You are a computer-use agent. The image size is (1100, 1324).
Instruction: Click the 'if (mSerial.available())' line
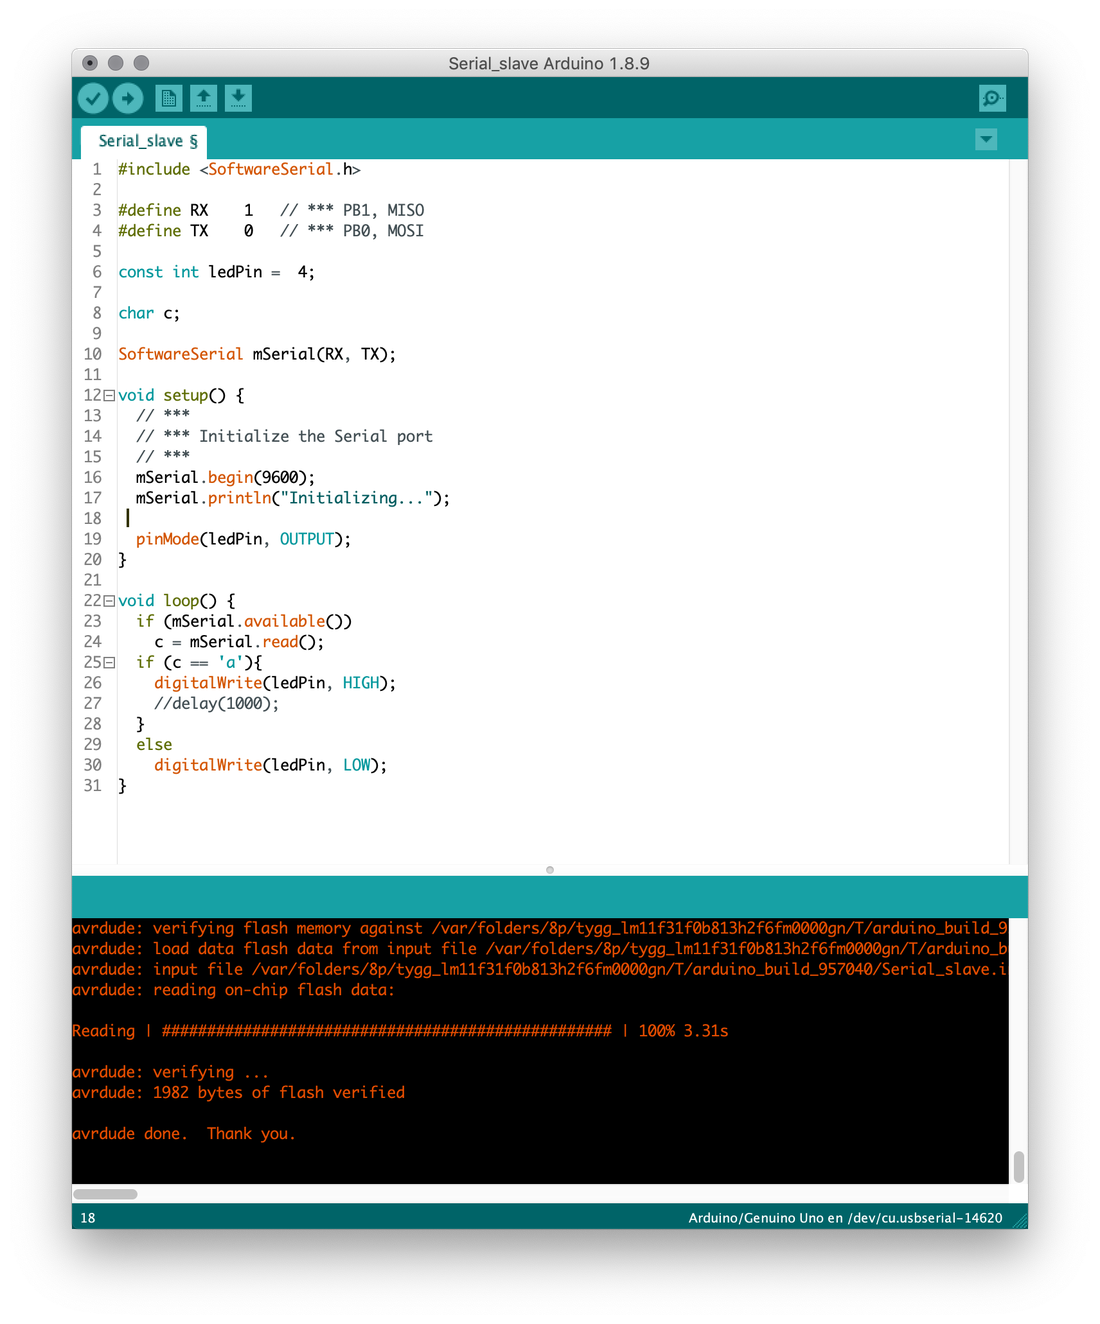click(x=244, y=621)
